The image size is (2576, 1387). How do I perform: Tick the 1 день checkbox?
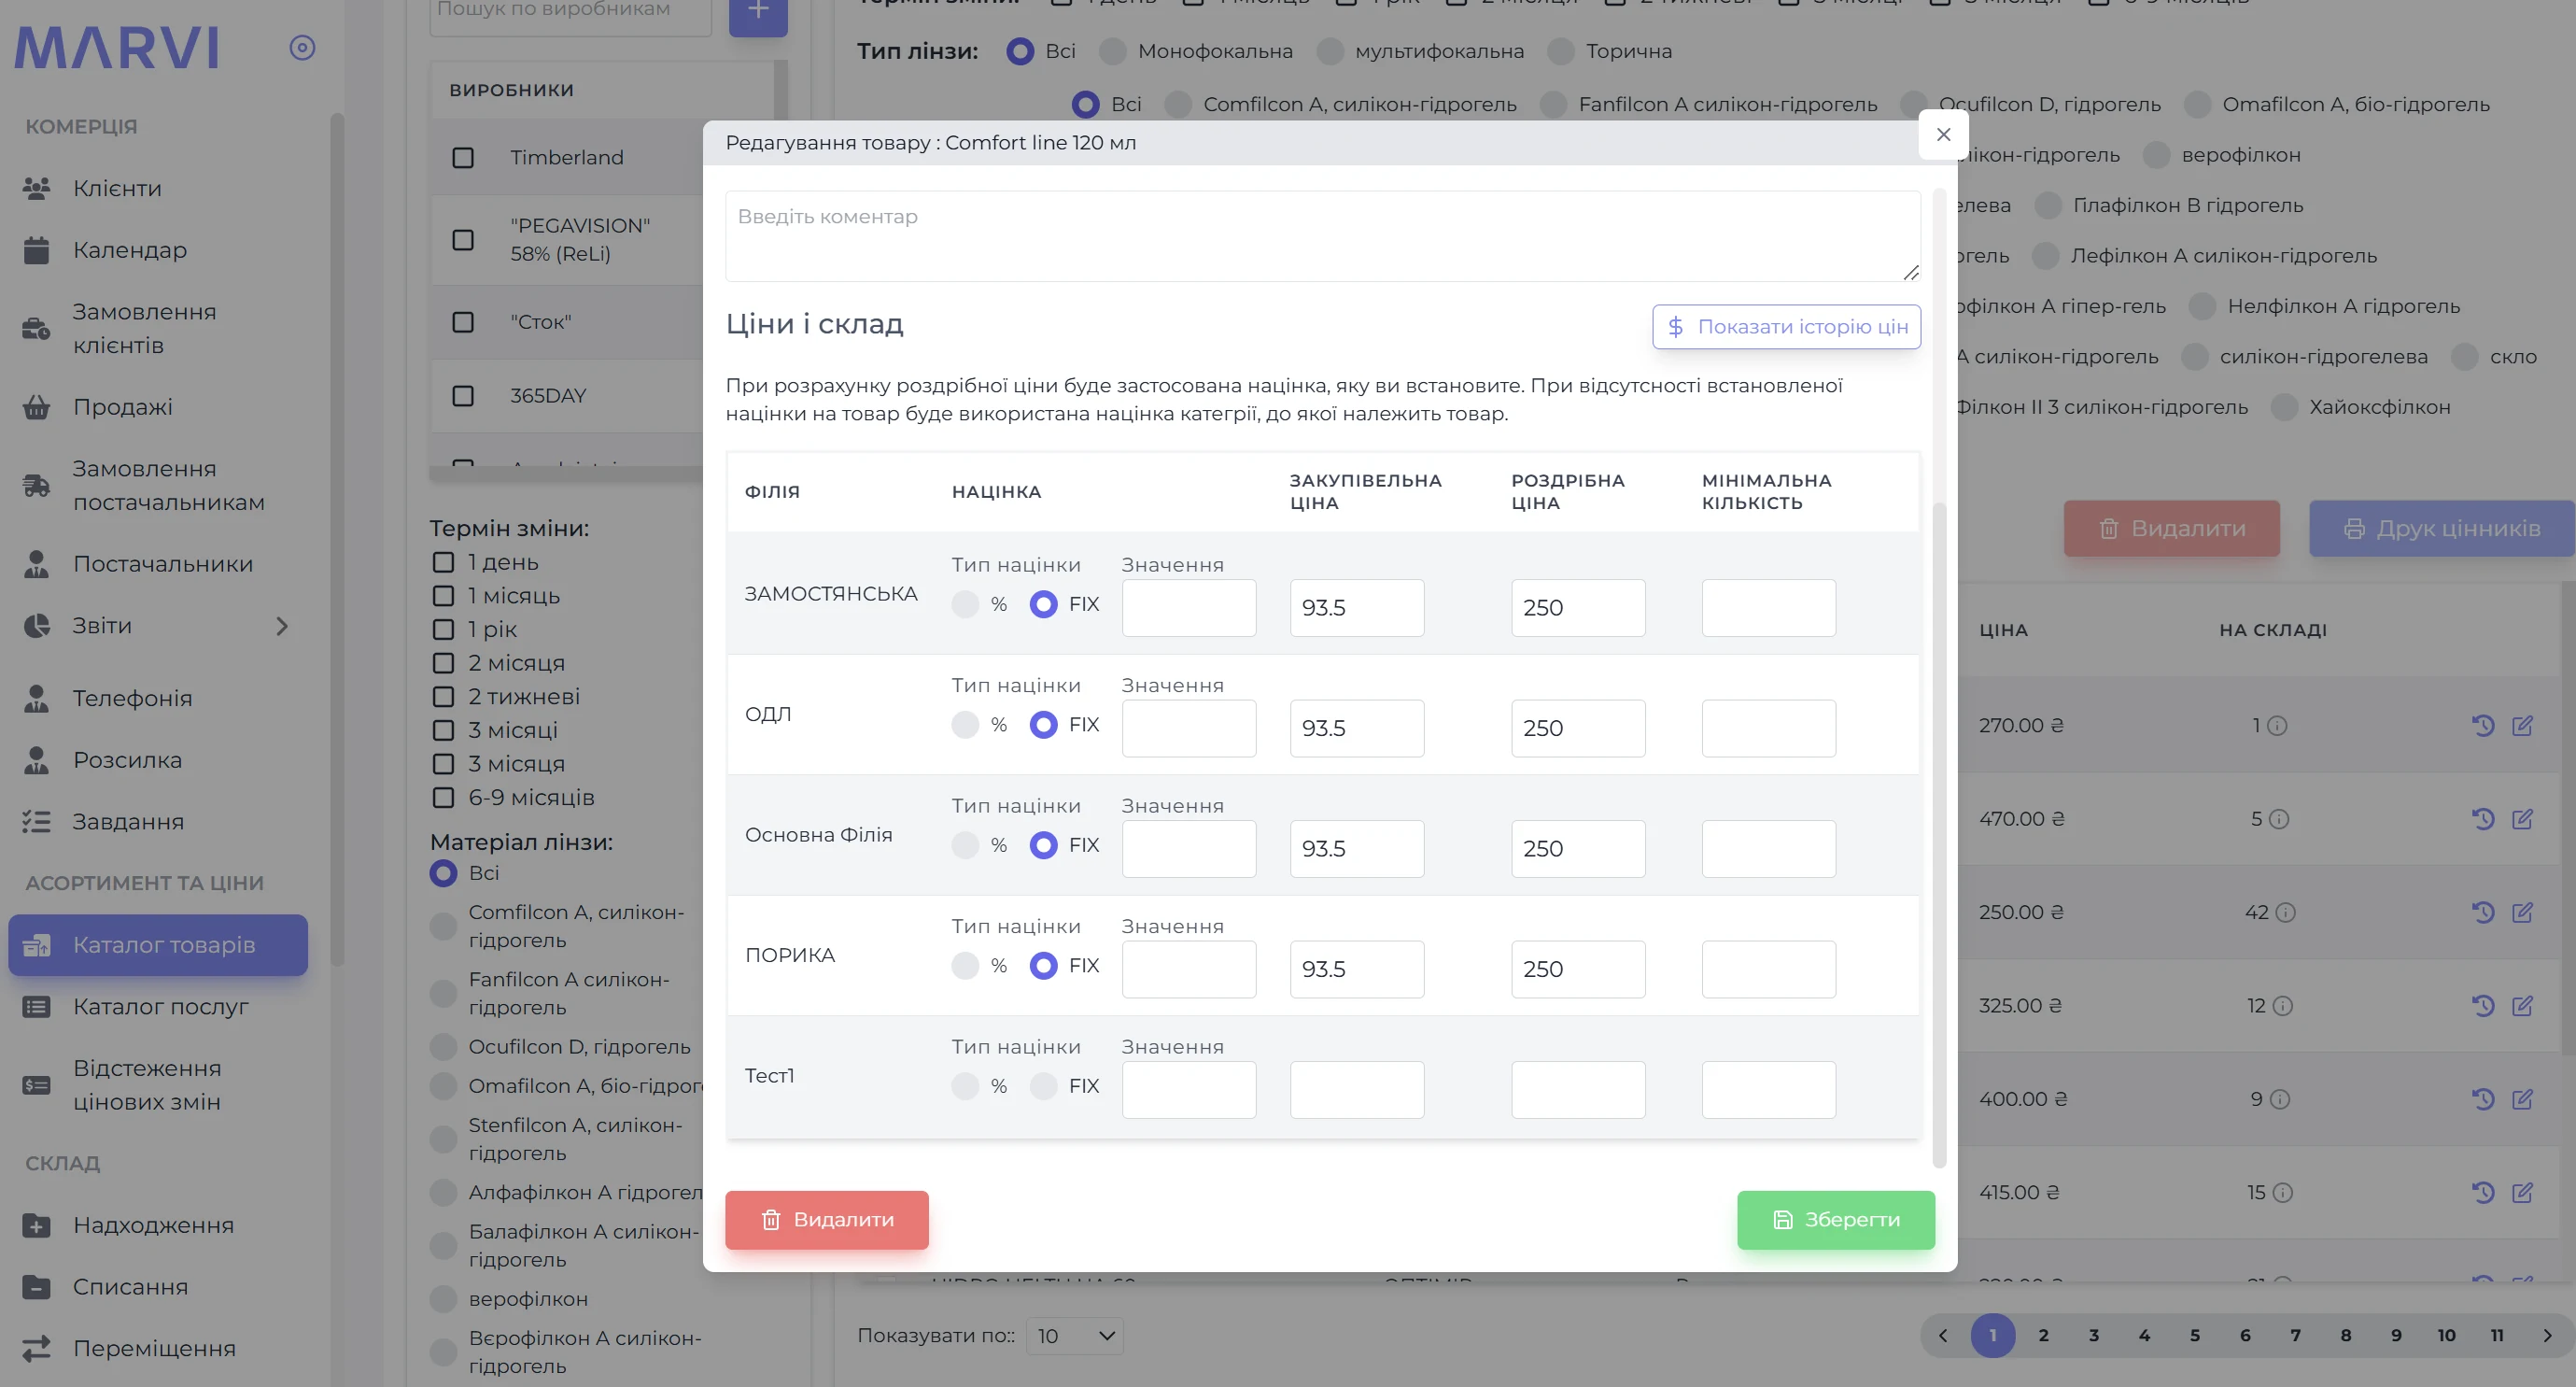click(x=443, y=562)
